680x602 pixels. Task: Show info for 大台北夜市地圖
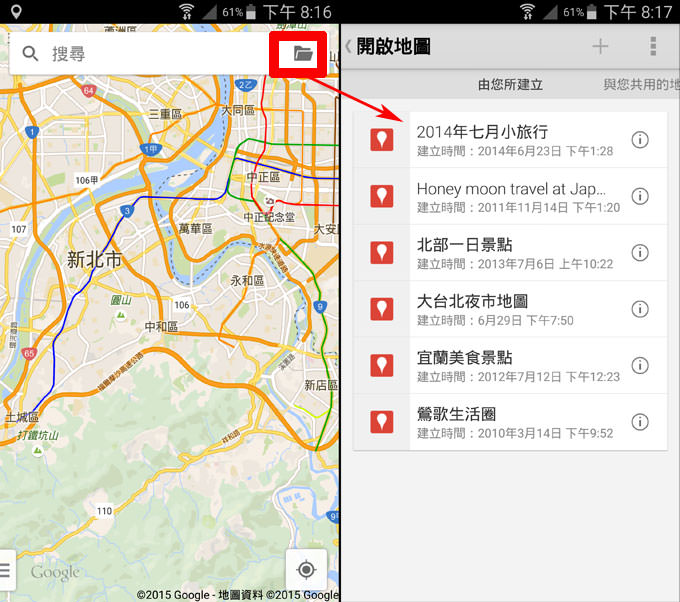[640, 309]
